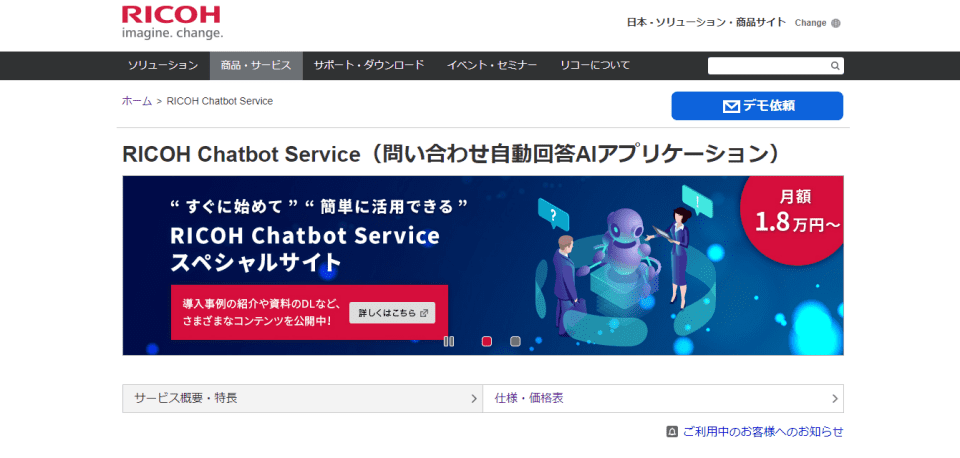Click the デモ依頼 button
The height and width of the screenshot is (458, 960).
tap(757, 106)
